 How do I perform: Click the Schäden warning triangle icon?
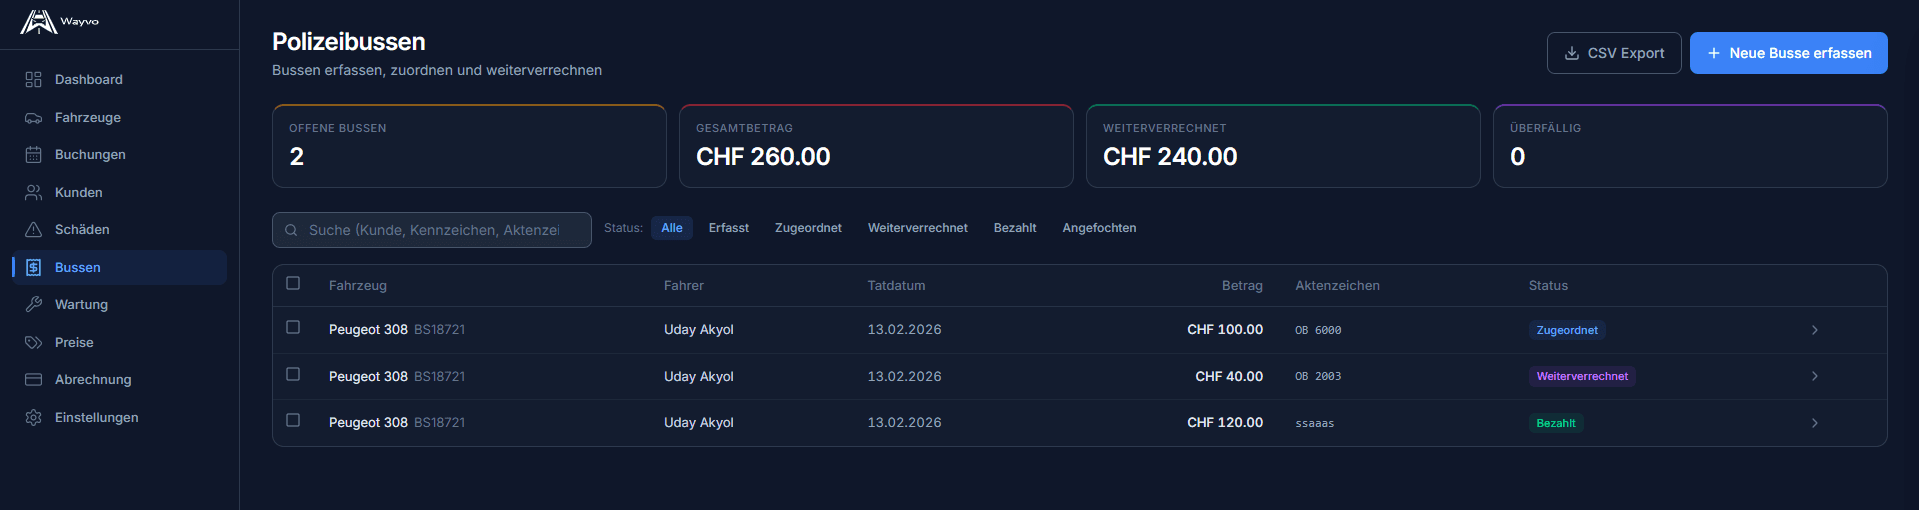(x=33, y=230)
